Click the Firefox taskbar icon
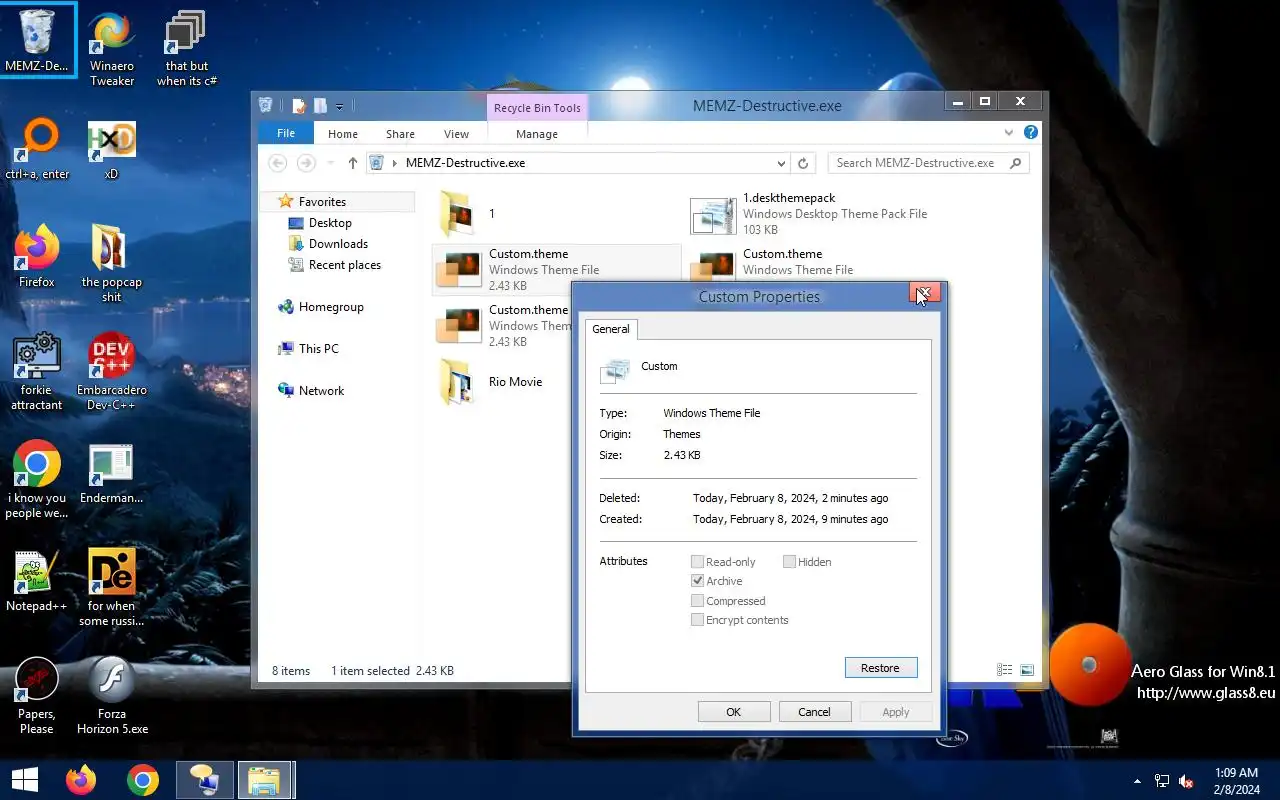 (81, 780)
